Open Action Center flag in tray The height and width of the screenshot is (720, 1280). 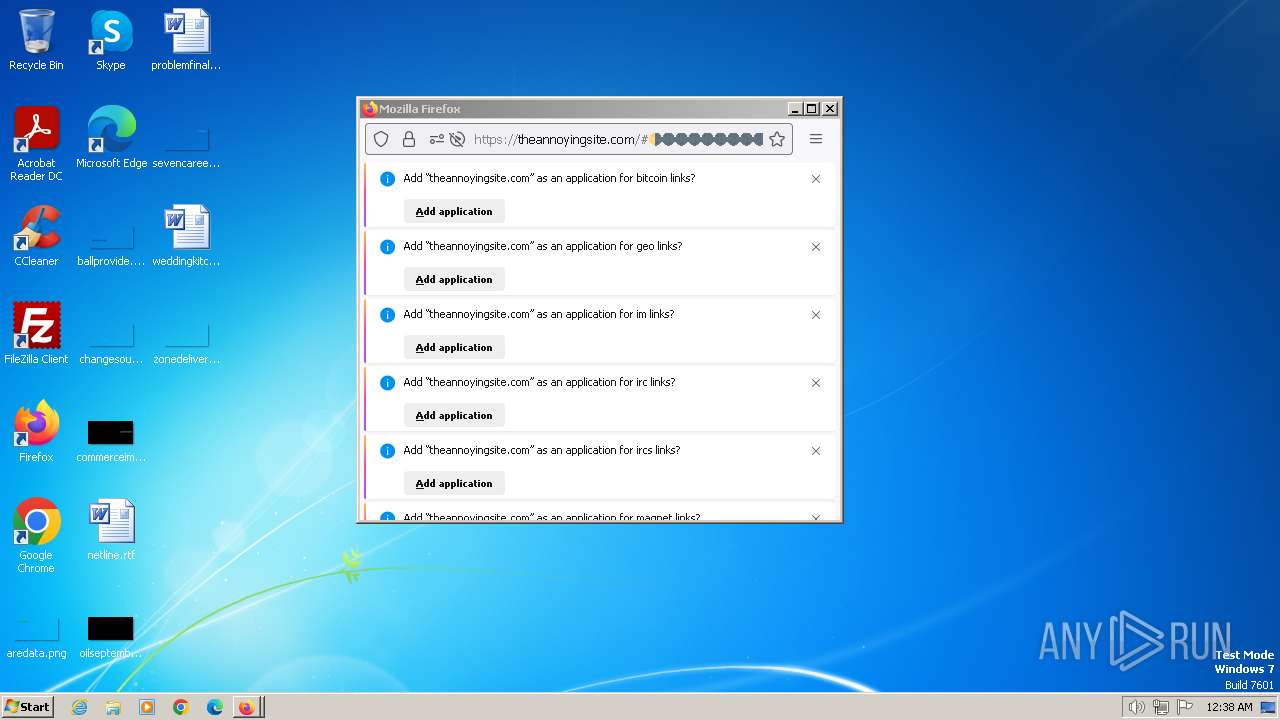pos(1185,707)
